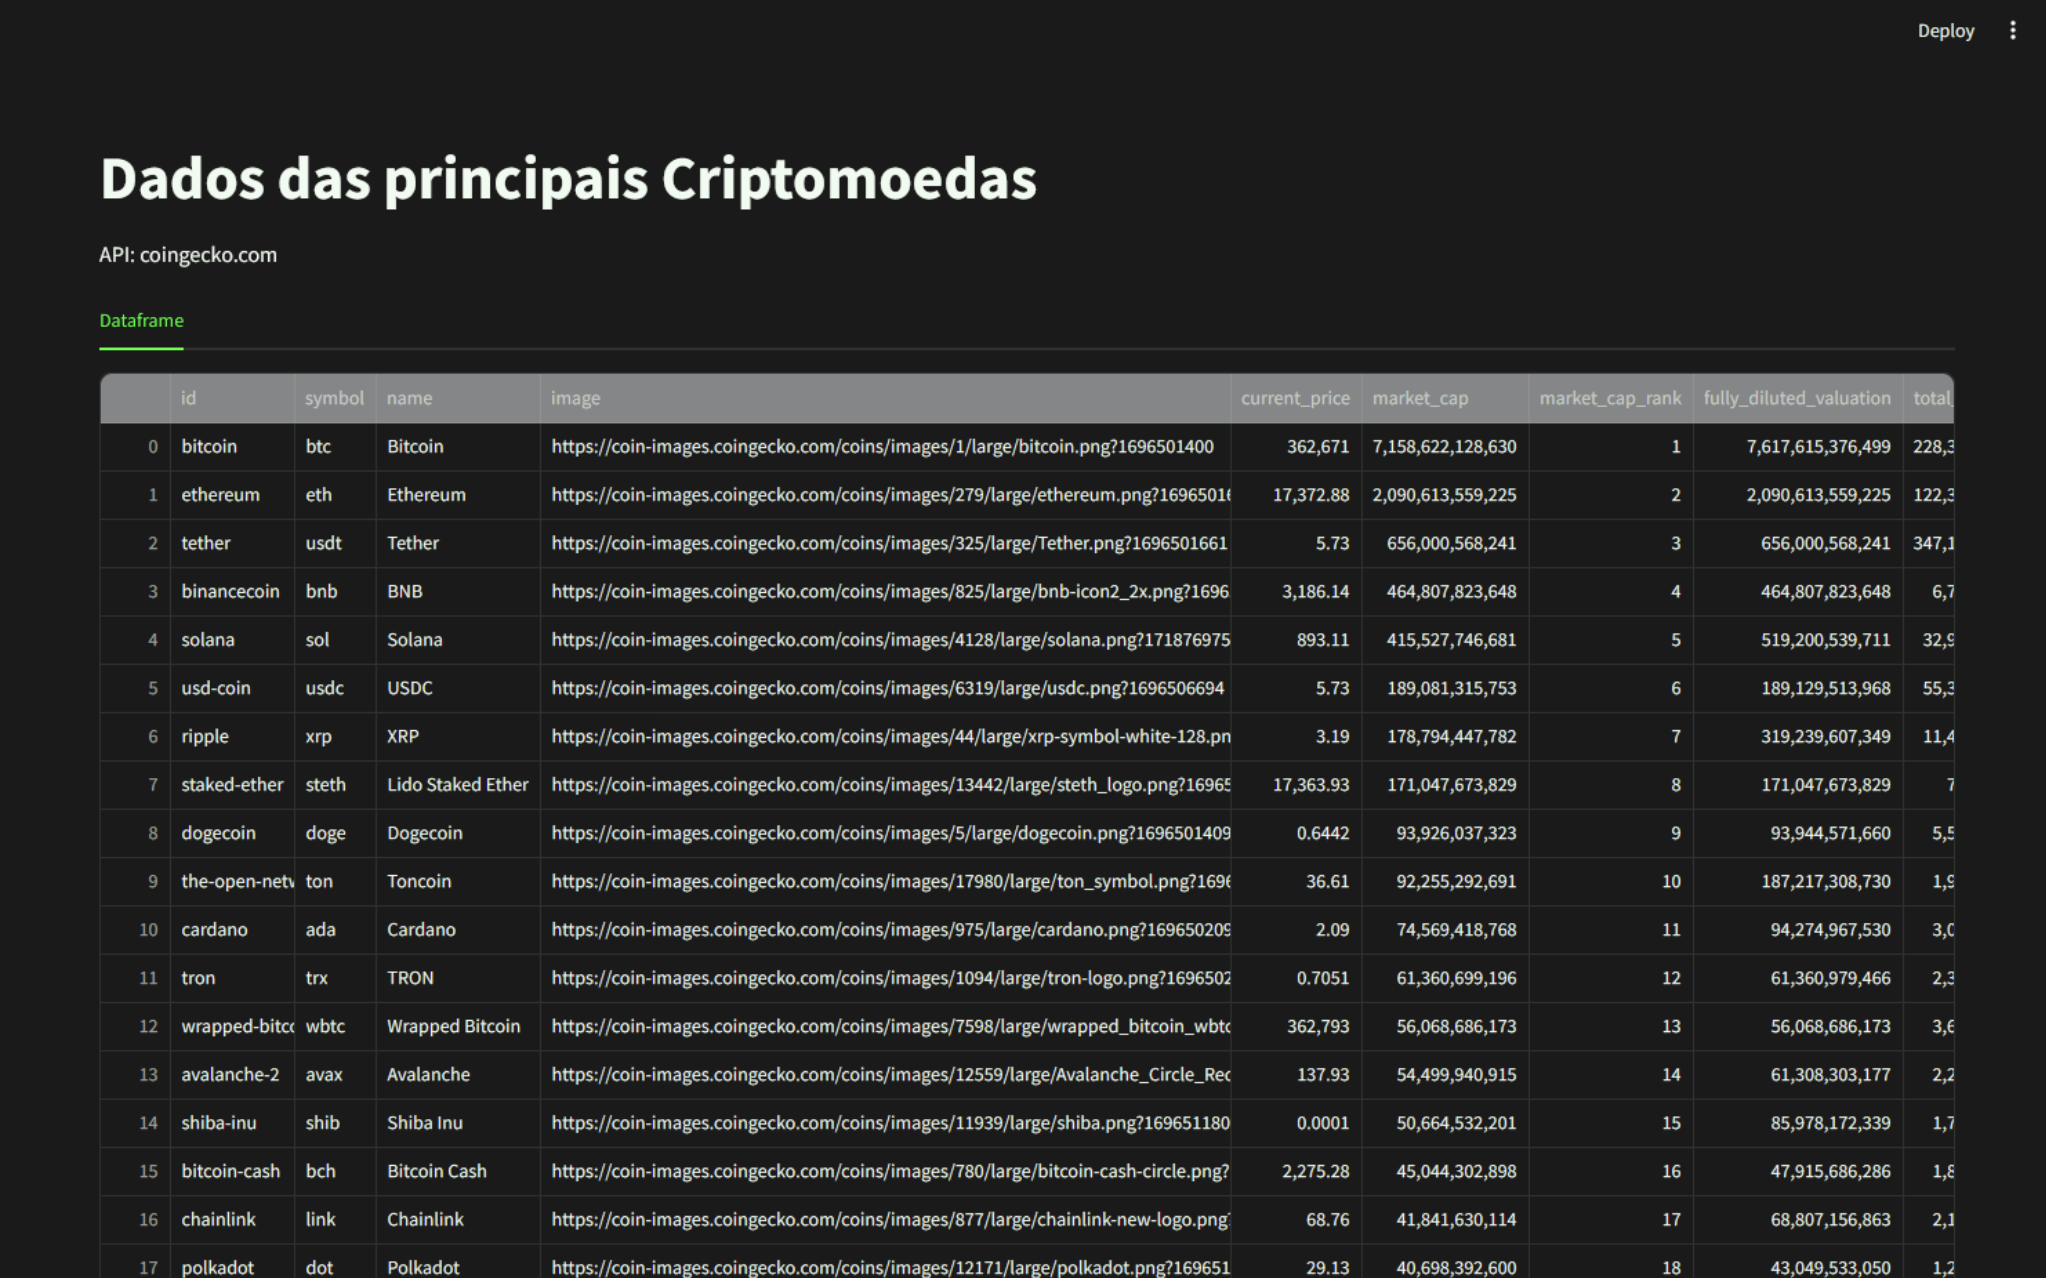Viewport: 2046px width, 1278px height.
Task: Click the wbtc symbol cell
Action: (325, 1026)
